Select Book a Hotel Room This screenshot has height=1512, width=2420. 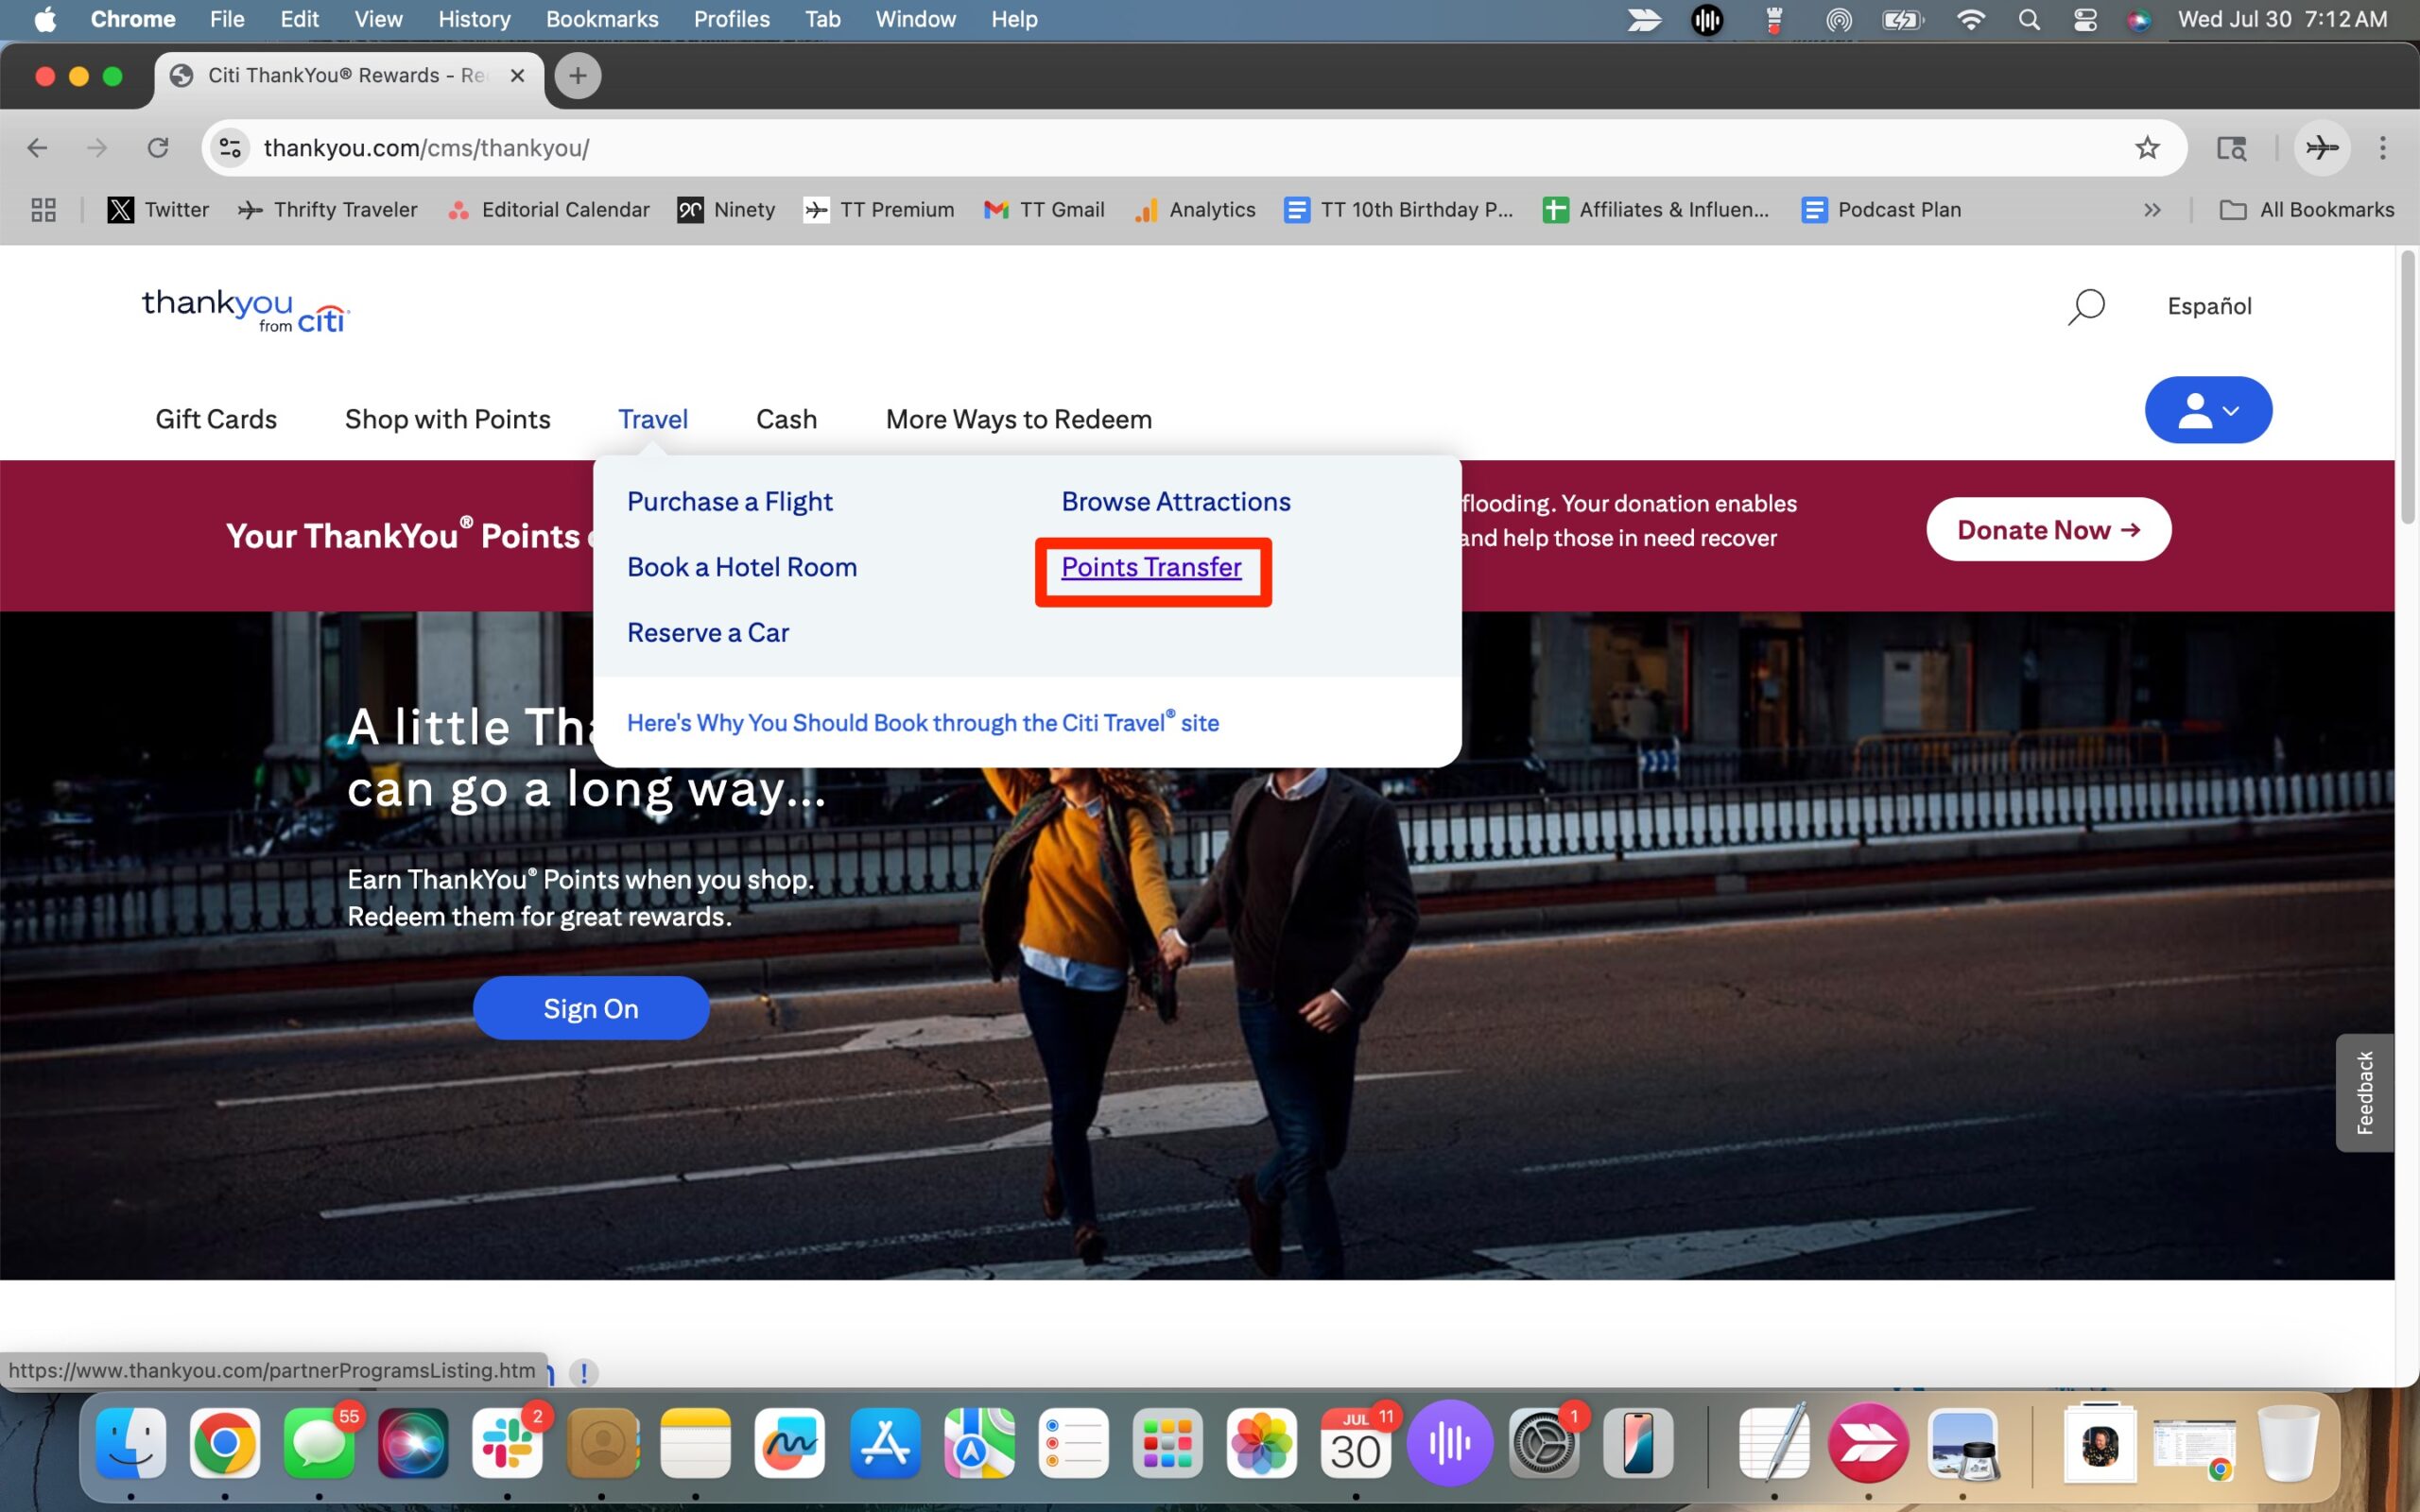[742, 567]
